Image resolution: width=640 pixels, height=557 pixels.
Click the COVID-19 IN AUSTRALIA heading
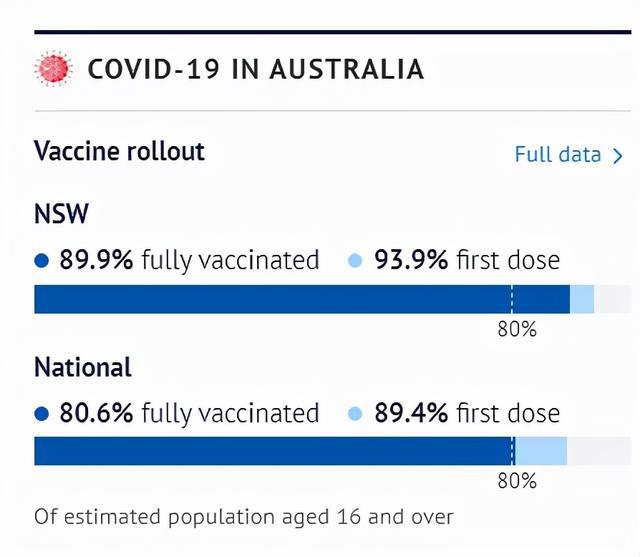pyautogui.click(x=256, y=69)
